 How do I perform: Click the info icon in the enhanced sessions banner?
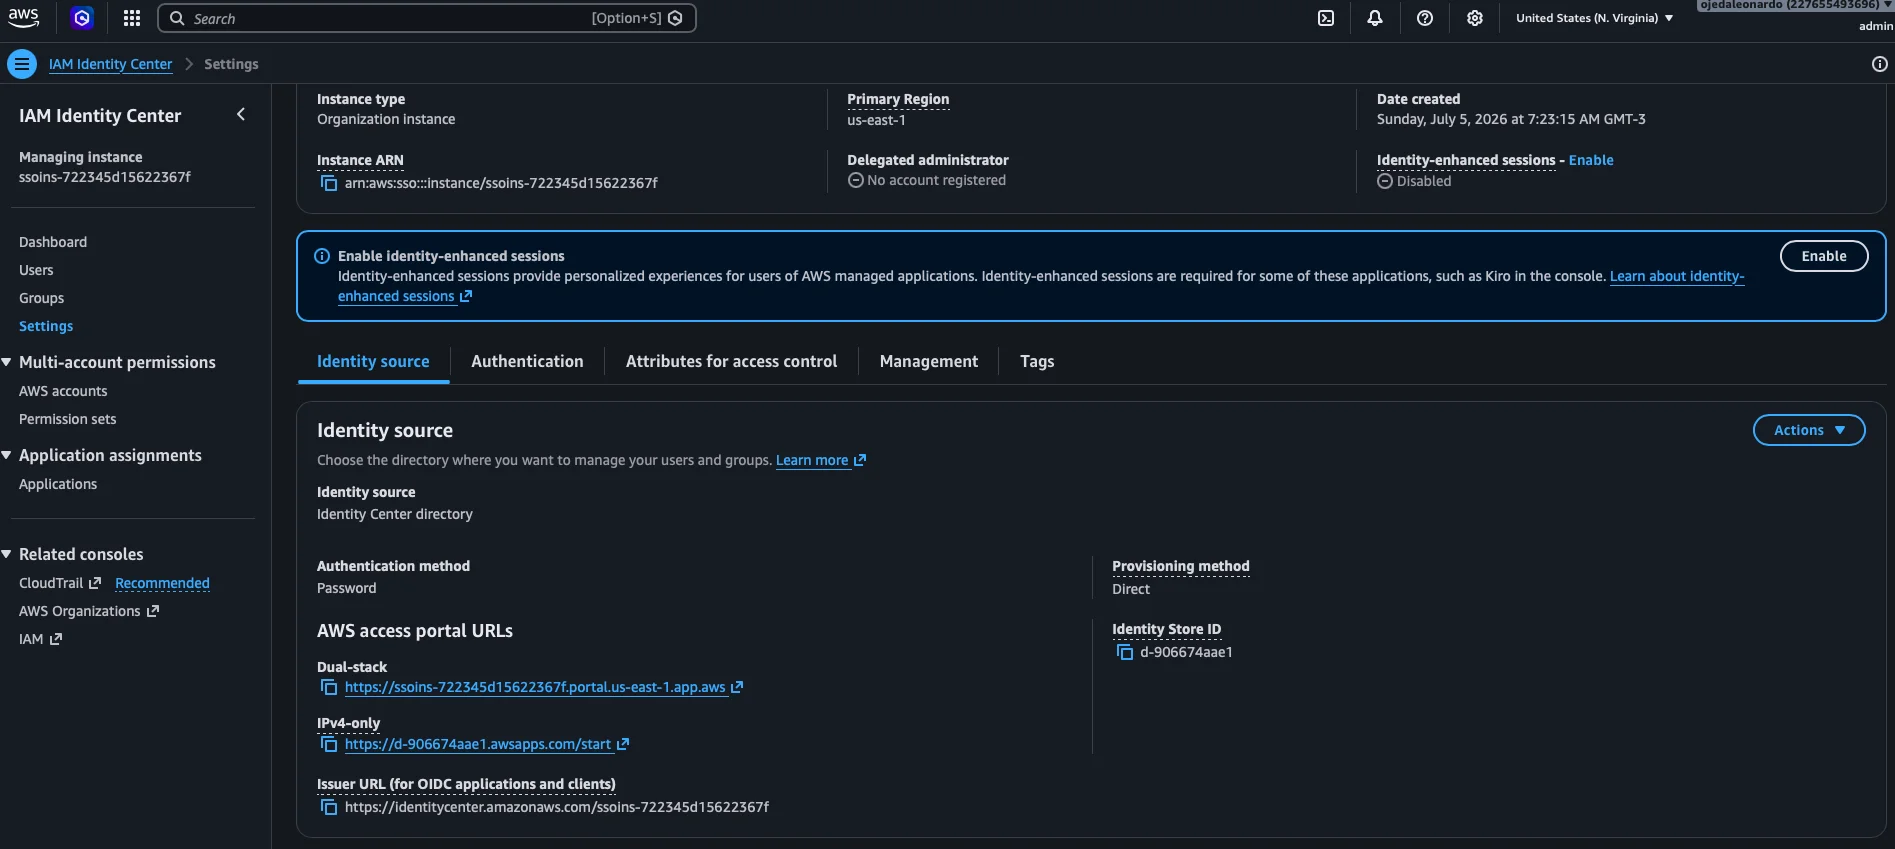322,256
